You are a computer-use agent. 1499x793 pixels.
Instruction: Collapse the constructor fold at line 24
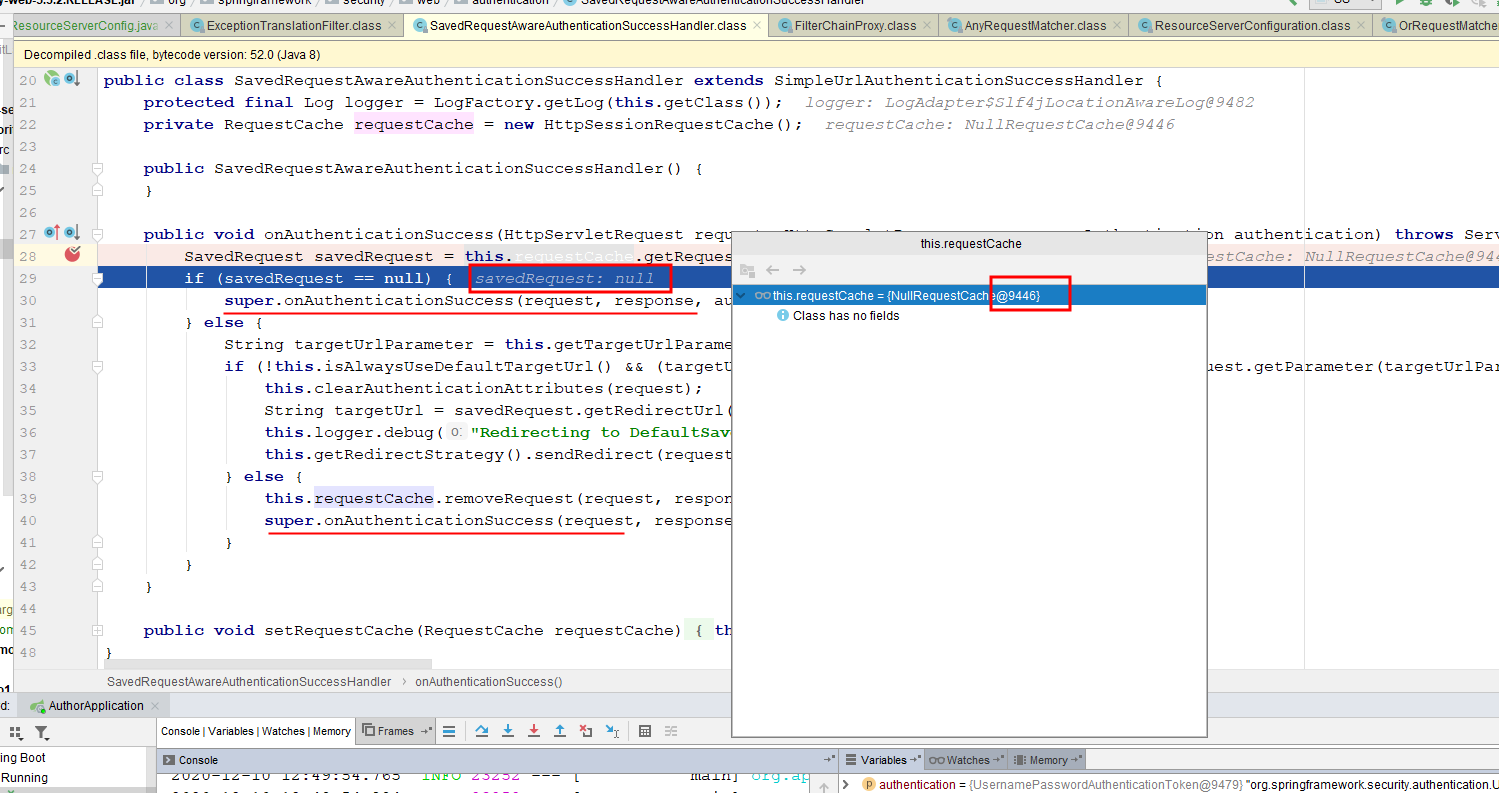pos(97,168)
